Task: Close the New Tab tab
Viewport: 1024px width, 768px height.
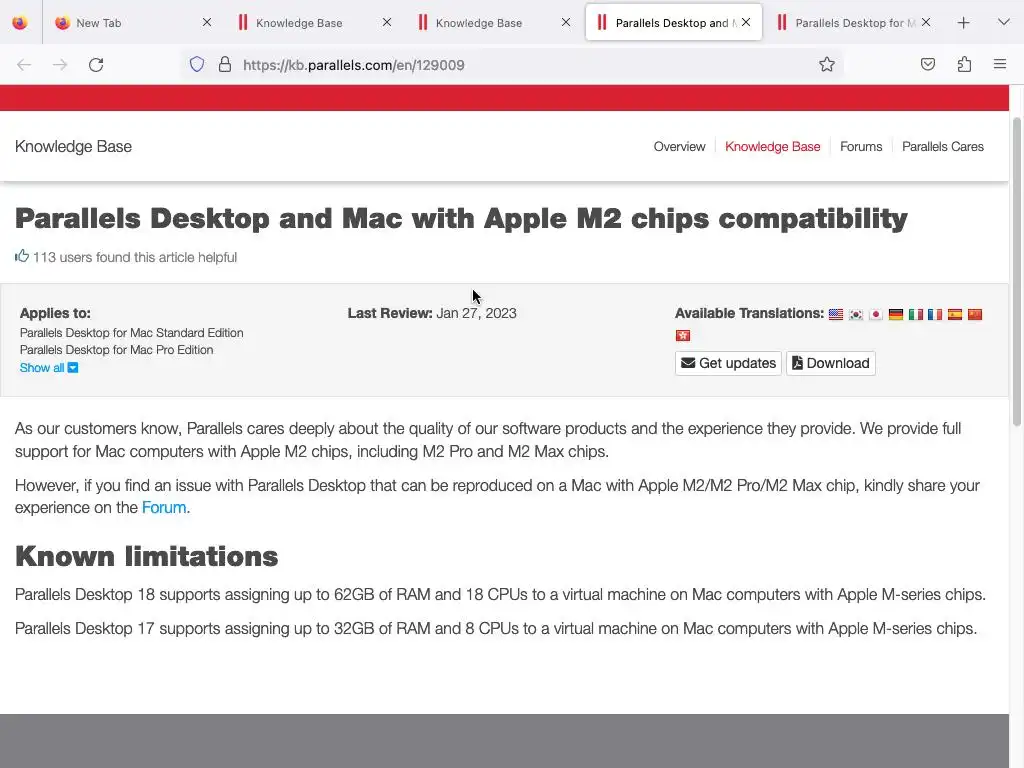Action: tap(207, 22)
